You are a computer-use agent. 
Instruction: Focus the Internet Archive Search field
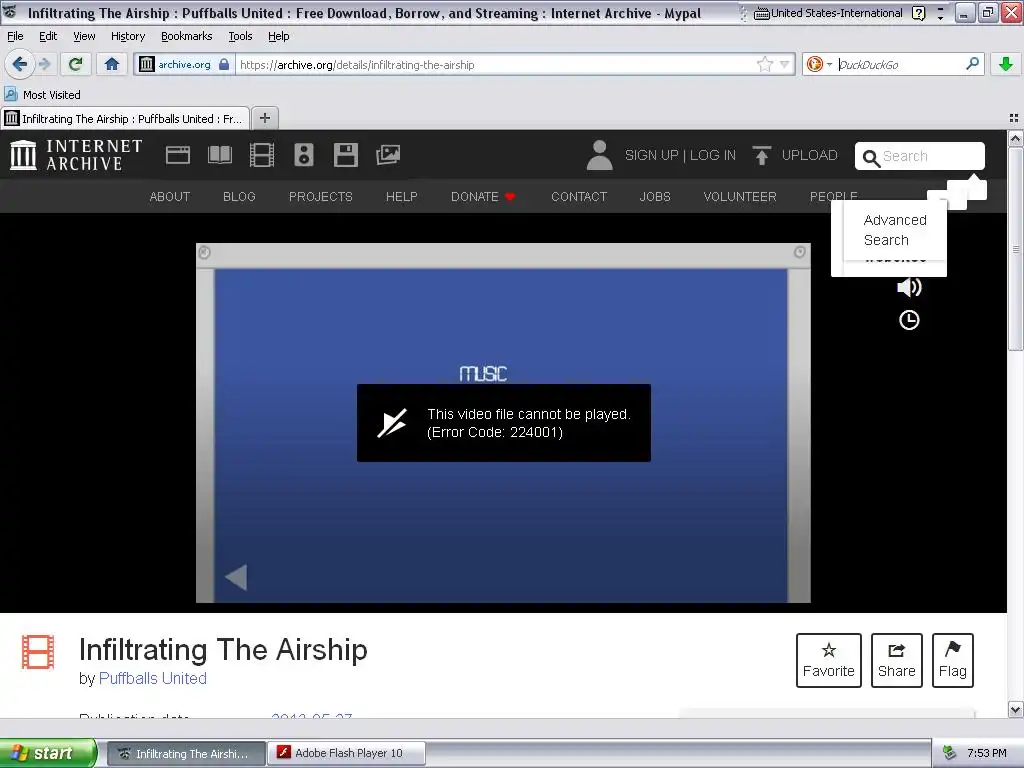pos(920,156)
